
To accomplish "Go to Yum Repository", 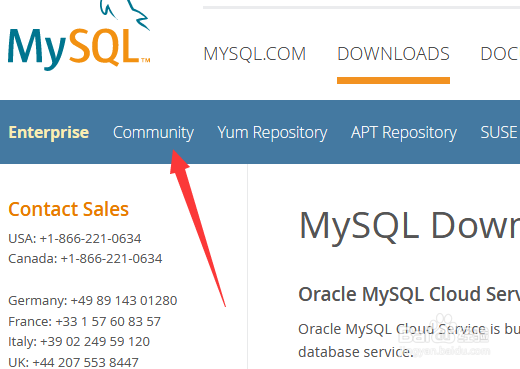I will 272,133.
